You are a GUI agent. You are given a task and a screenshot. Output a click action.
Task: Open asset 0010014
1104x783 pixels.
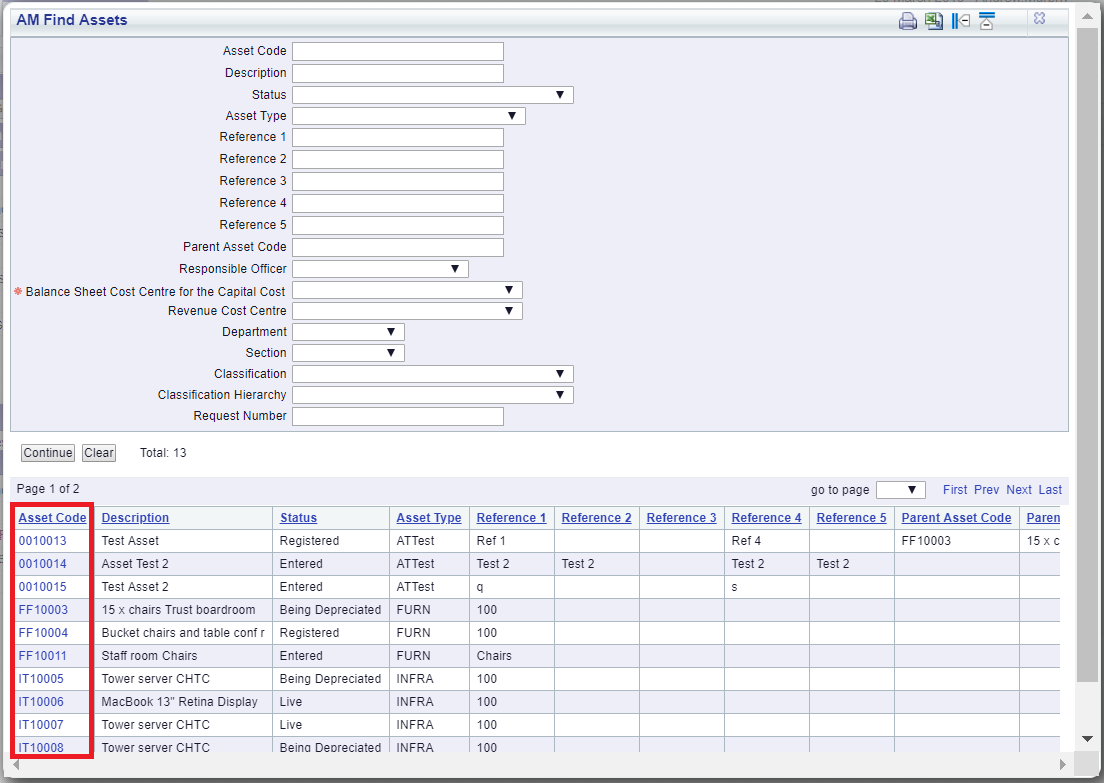pos(42,564)
